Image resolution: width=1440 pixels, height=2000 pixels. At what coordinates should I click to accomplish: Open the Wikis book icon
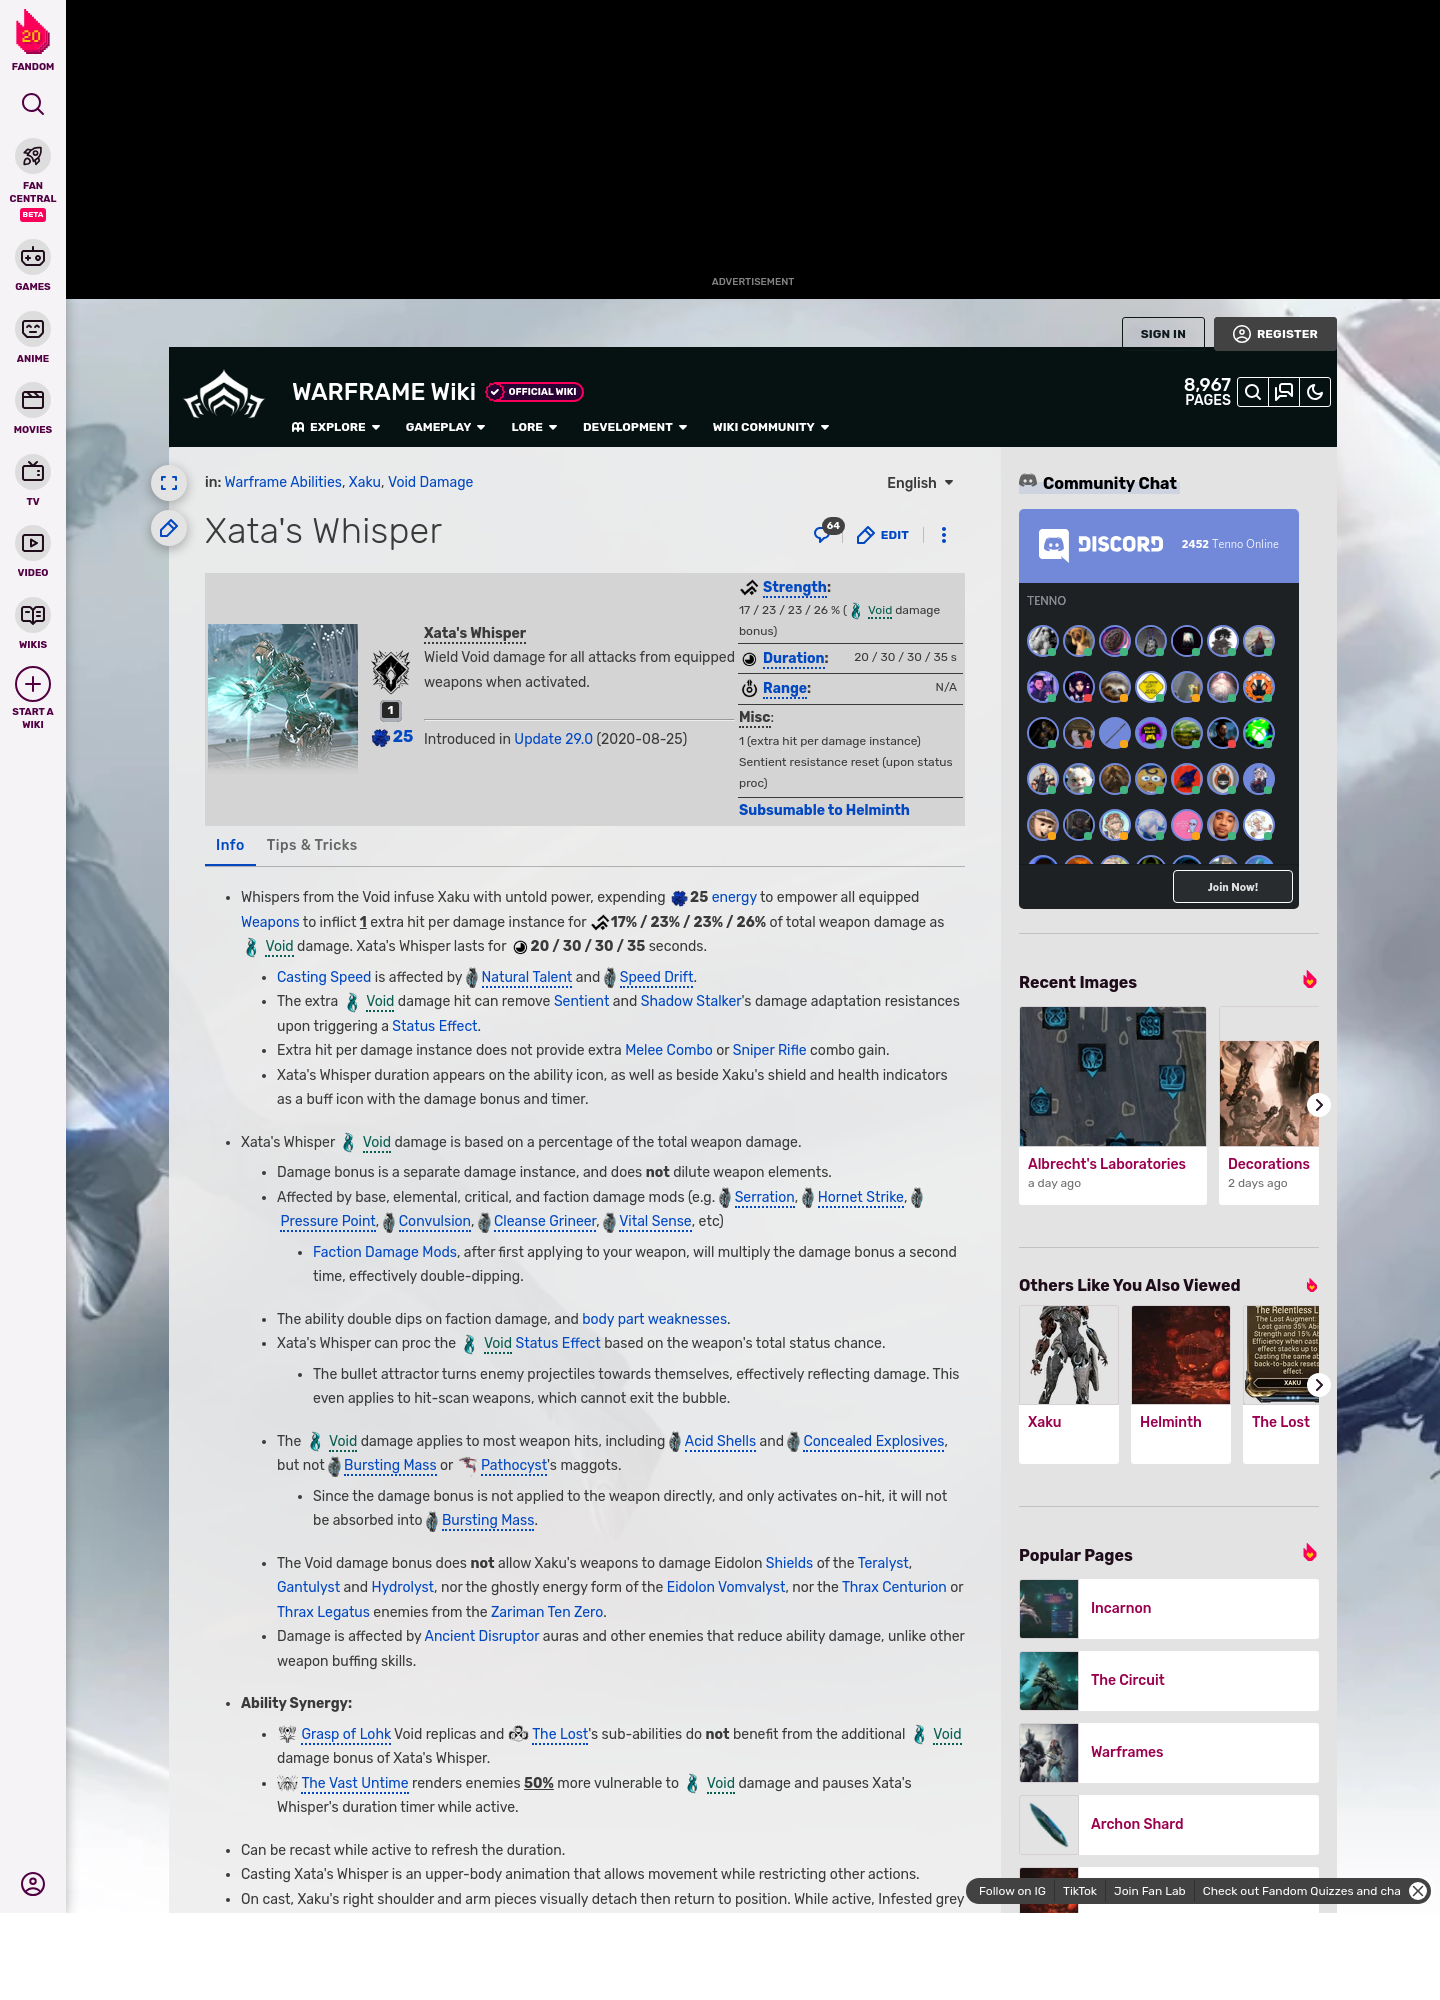pos(33,615)
